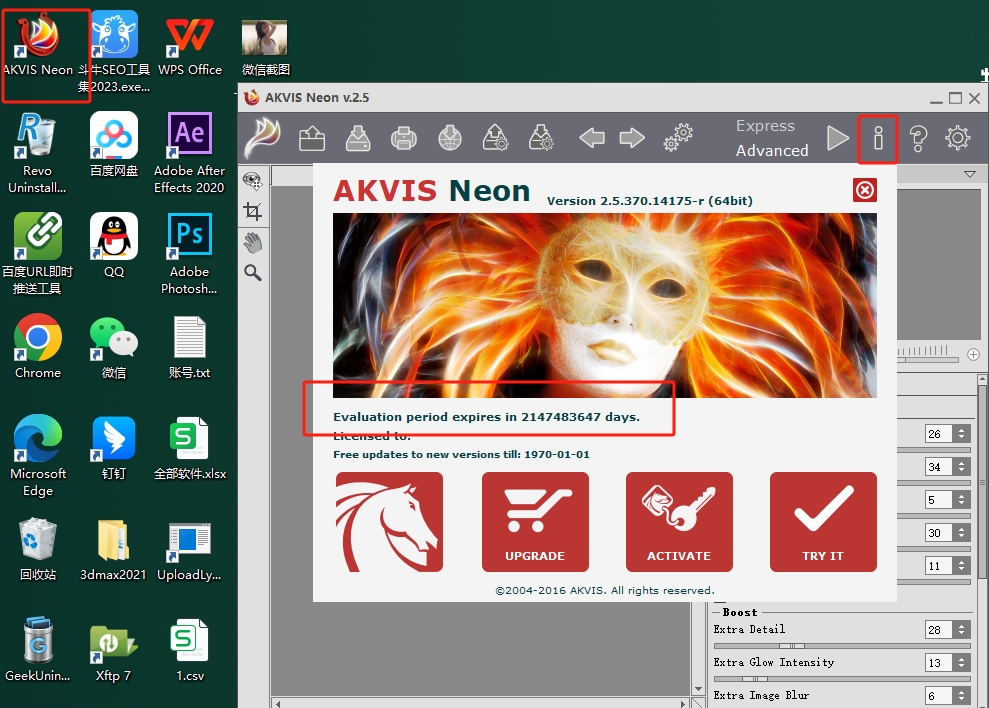Click canvas vertical scrollbar down arrow

698,689
